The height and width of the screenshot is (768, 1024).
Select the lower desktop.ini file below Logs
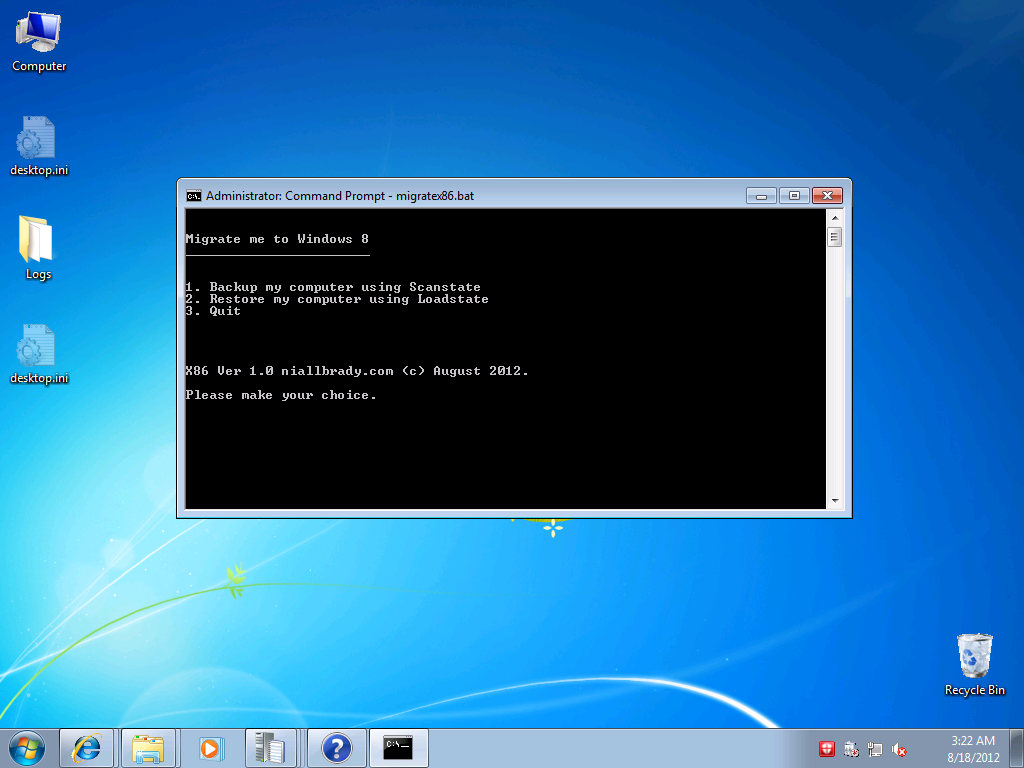(39, 355)
